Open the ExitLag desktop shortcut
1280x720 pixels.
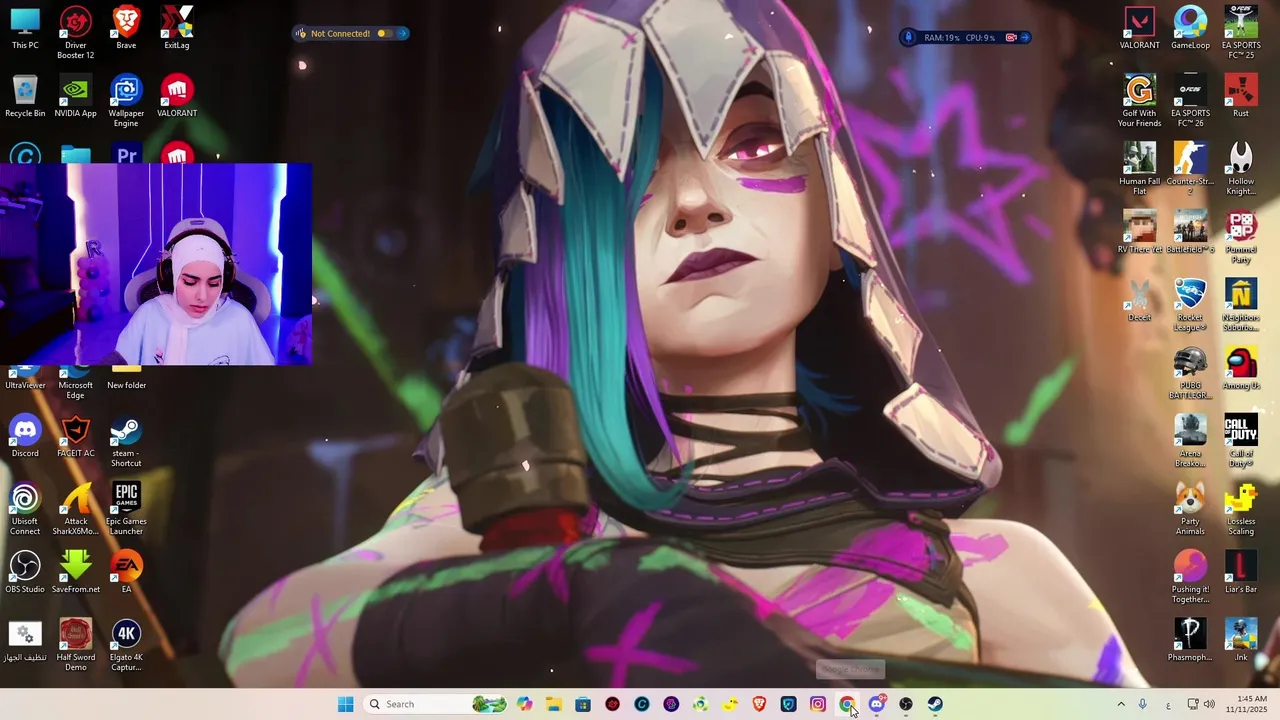pos(177,28)
